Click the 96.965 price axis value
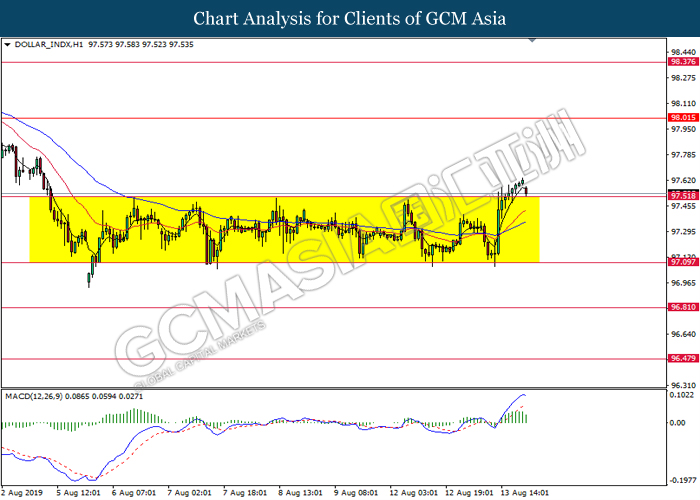The height and width of the screenshot is (500, 700). [x=683, y=283]
